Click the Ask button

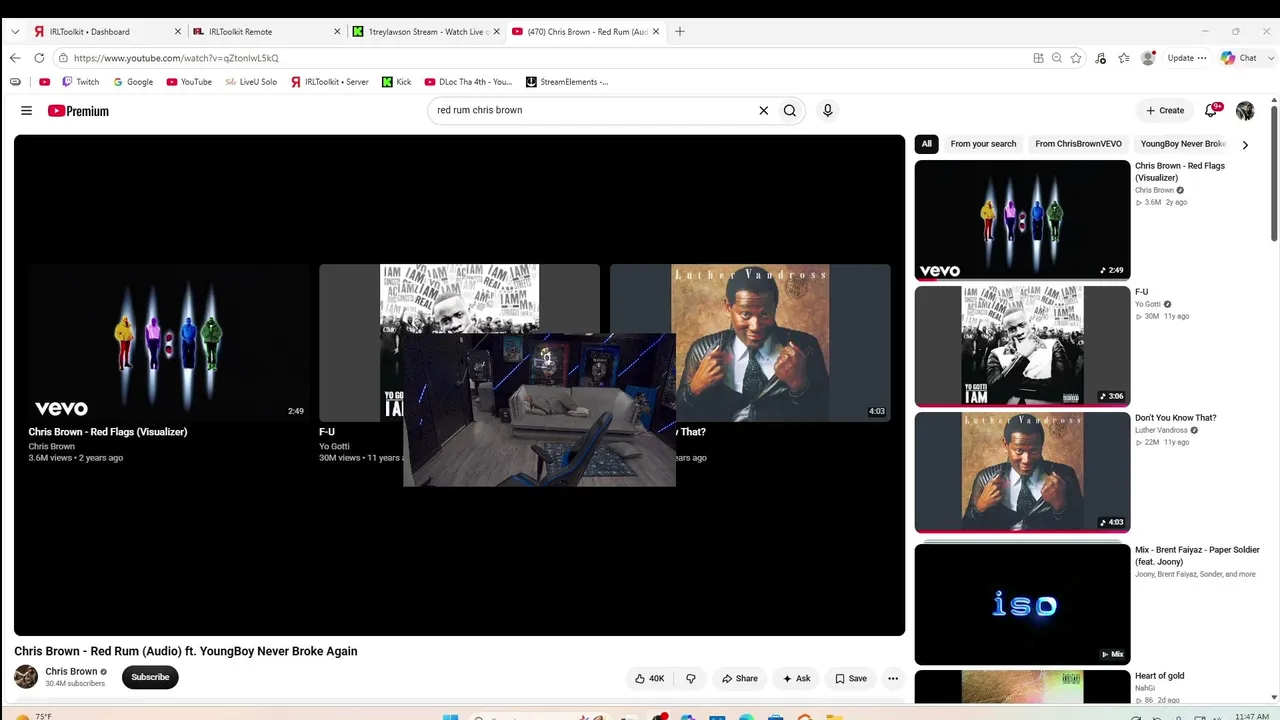click(x=797, y=678)
